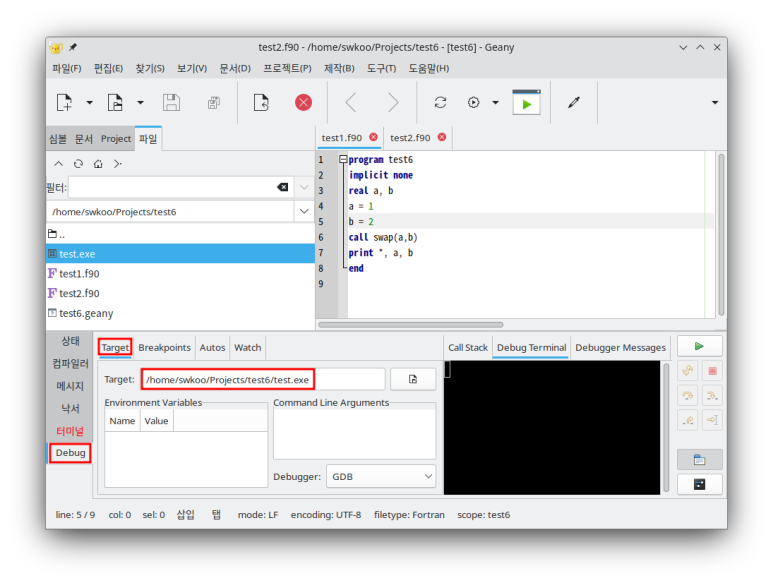The width and height of the screenshot is (773, 583).
Task: Expand the toolbar overflow arrow
Action: point(715,103)
